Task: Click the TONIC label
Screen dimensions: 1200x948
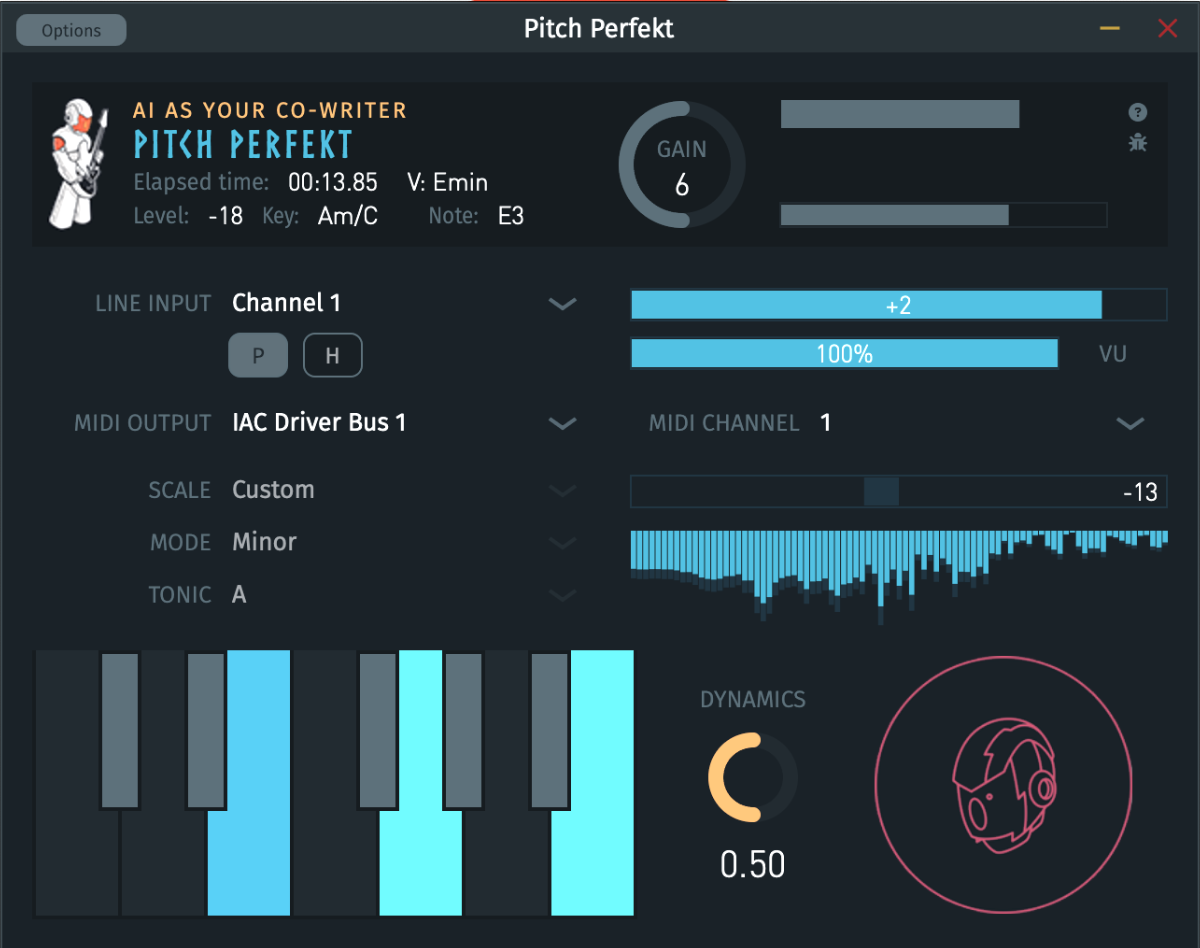Action: tap(180, 595)
